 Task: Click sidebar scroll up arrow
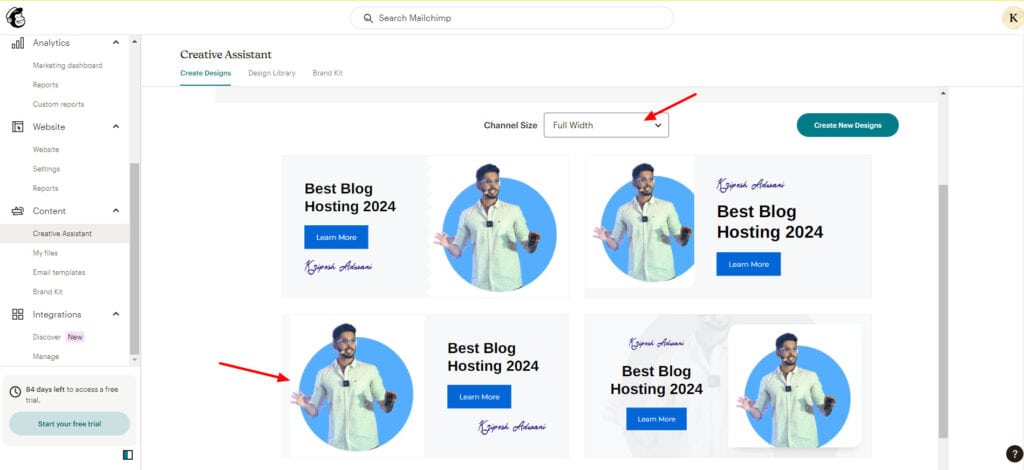click(135, 42)
